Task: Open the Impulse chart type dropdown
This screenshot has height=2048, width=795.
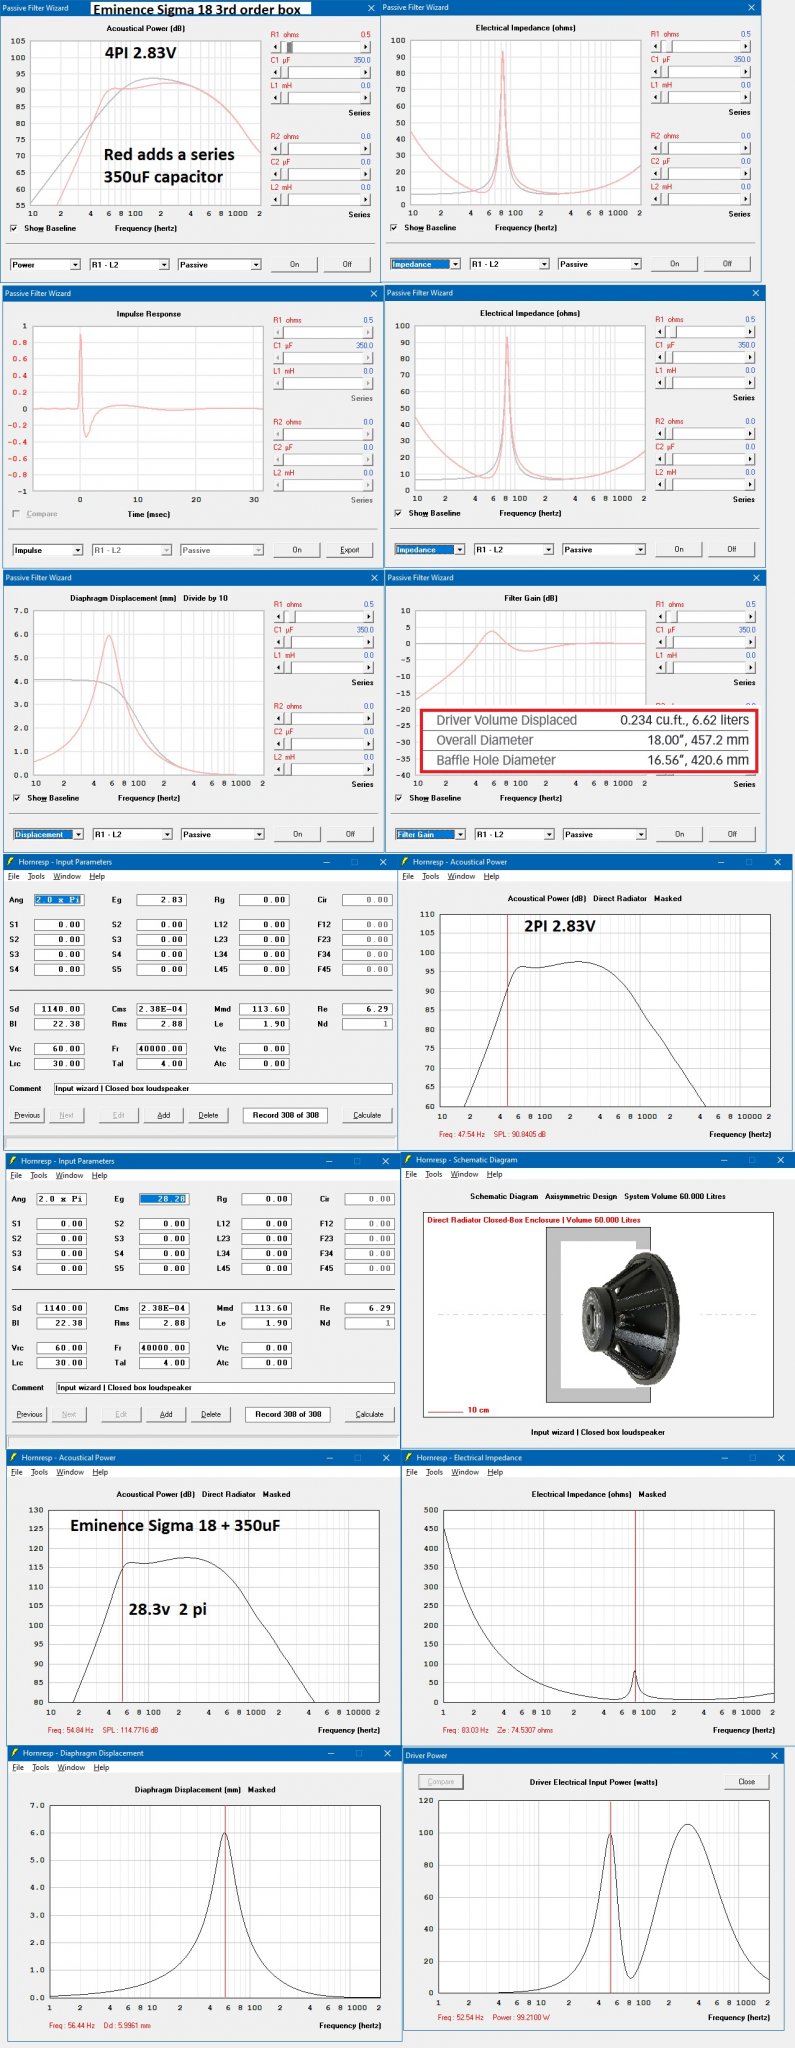Action: [47, 550]
